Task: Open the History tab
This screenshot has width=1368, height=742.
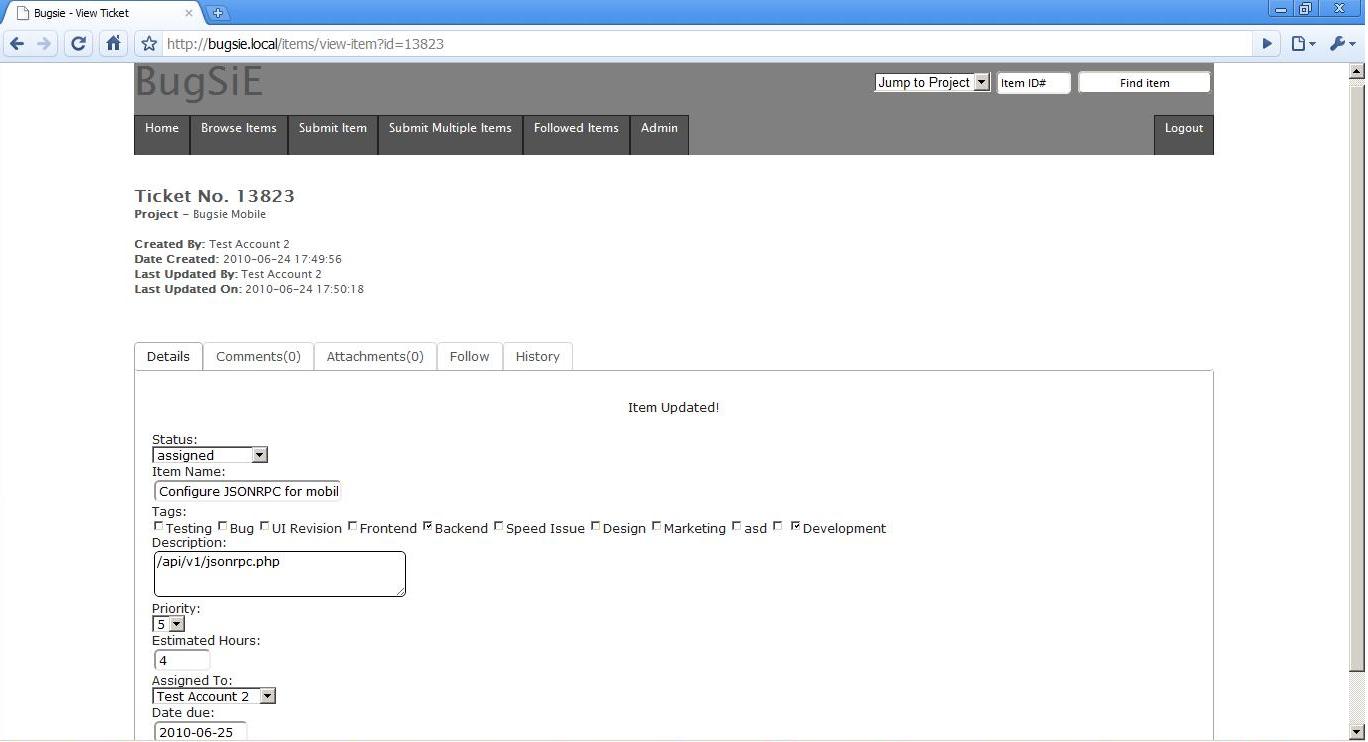Action: tap(537, 357)
